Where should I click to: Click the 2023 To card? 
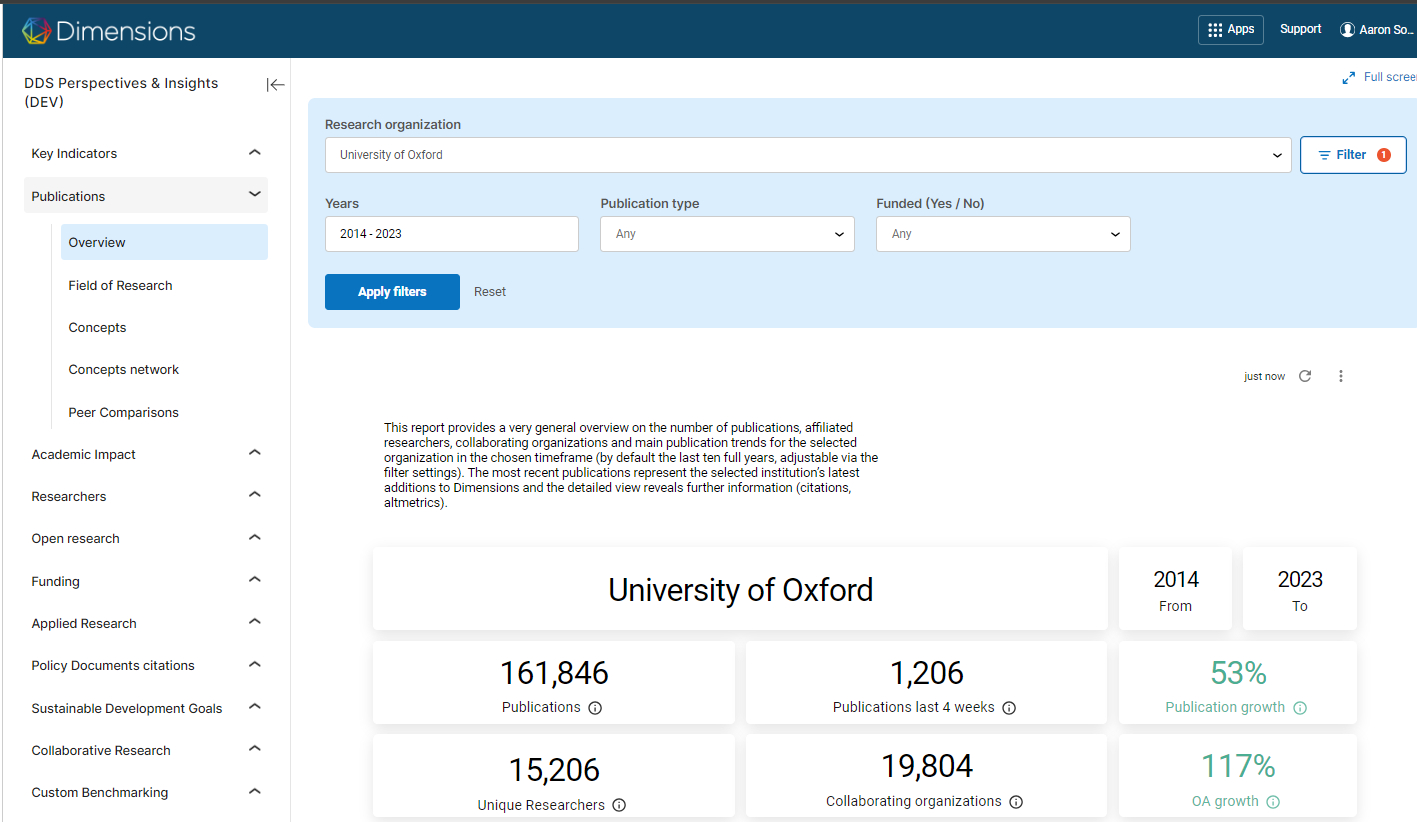click(1300, 588)
